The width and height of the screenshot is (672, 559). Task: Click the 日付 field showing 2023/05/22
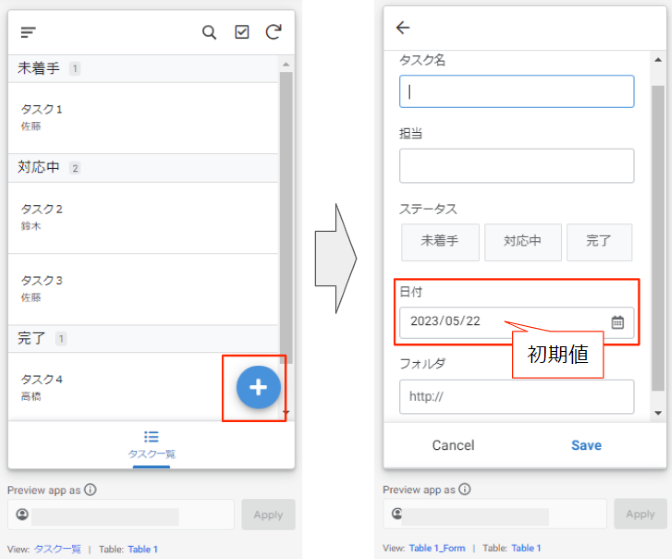coord(516,322)
